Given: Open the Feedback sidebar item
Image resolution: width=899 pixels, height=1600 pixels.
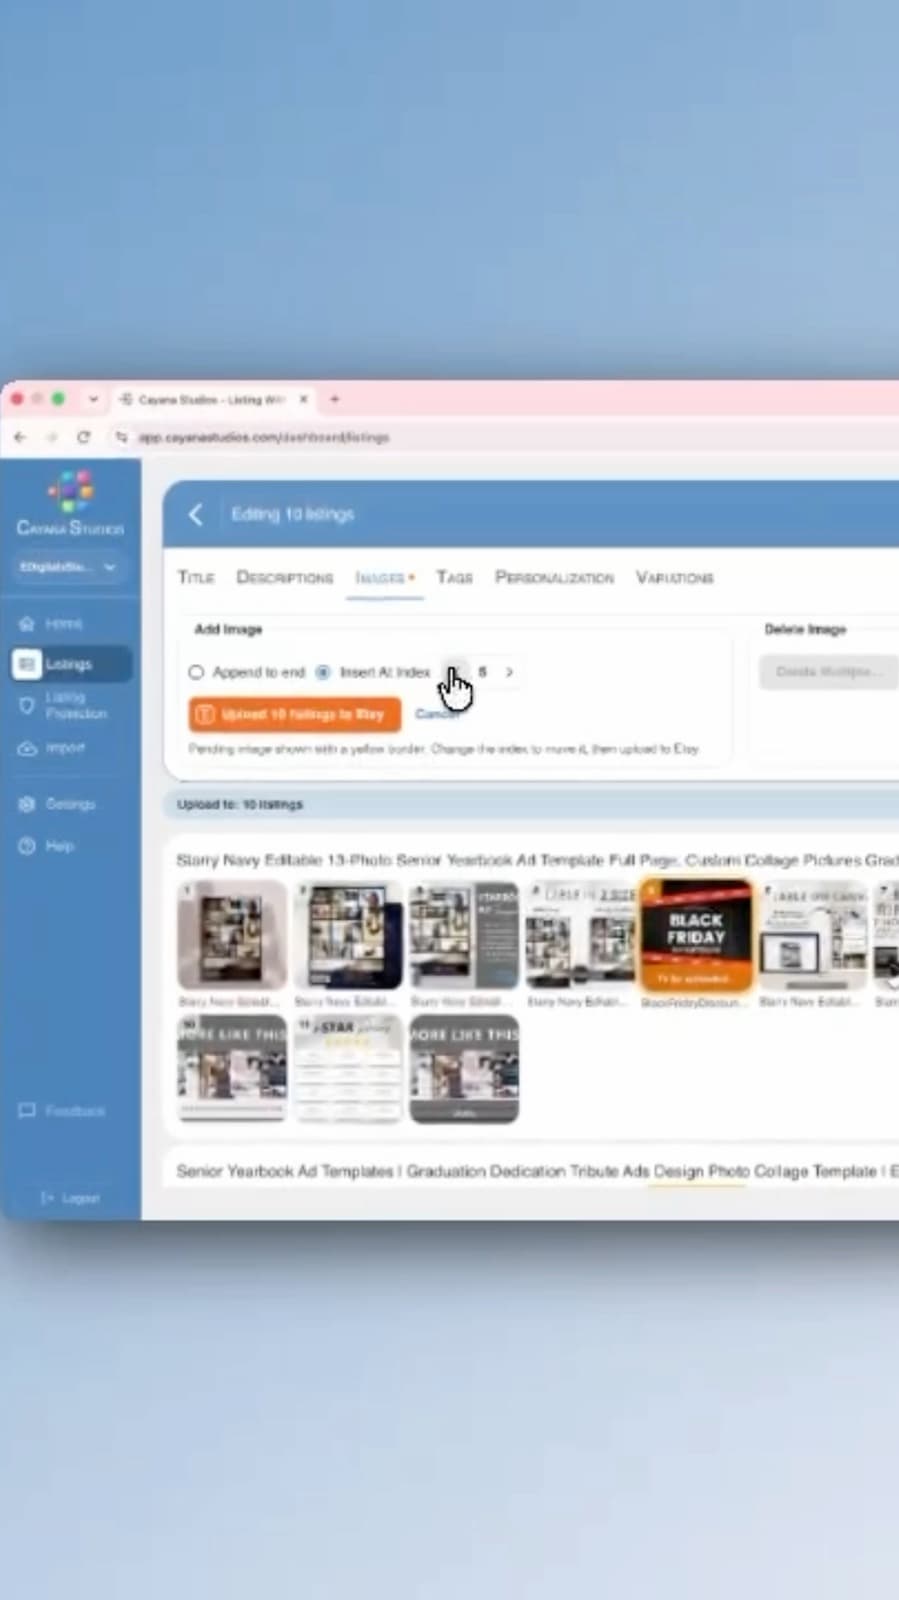Looking at the screenshot, I should (62, 1111).
